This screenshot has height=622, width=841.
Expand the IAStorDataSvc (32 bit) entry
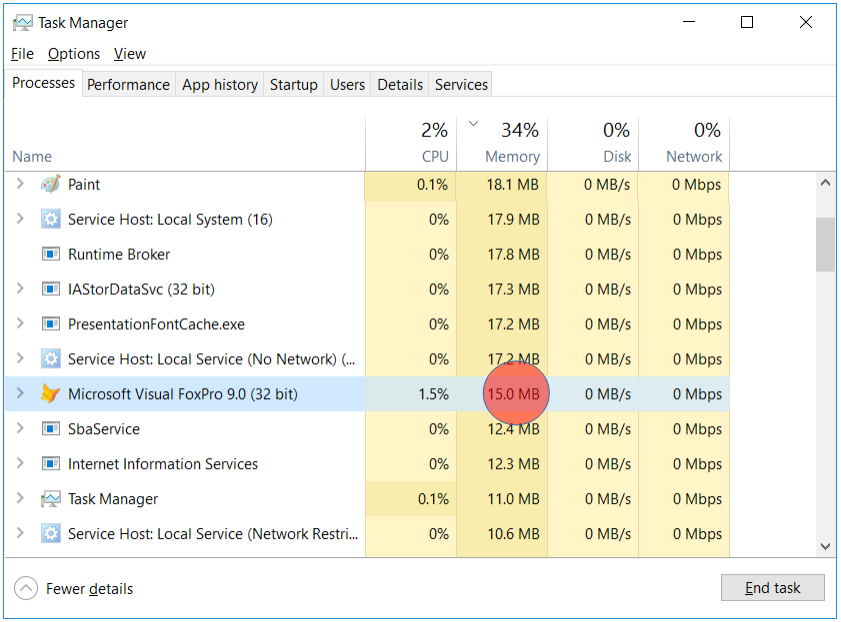[20, 290]
